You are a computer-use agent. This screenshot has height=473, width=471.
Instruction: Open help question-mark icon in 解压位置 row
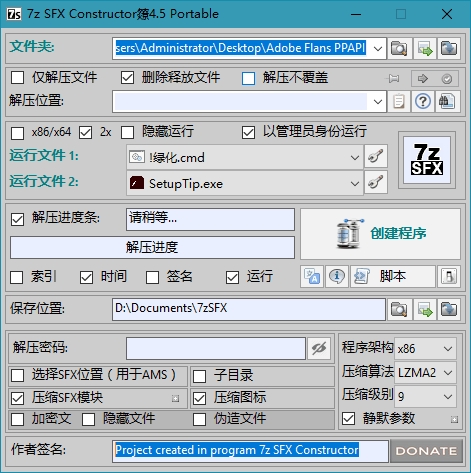click(x=423, y=101)
